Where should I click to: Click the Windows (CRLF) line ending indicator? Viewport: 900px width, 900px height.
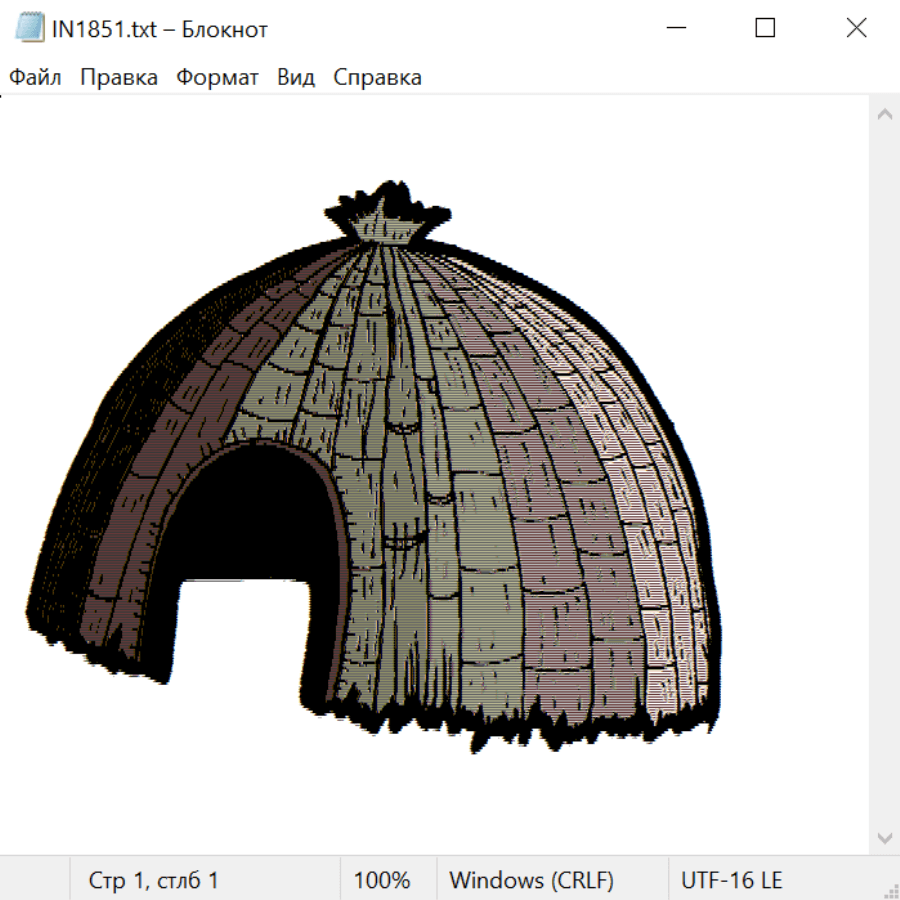531,881
